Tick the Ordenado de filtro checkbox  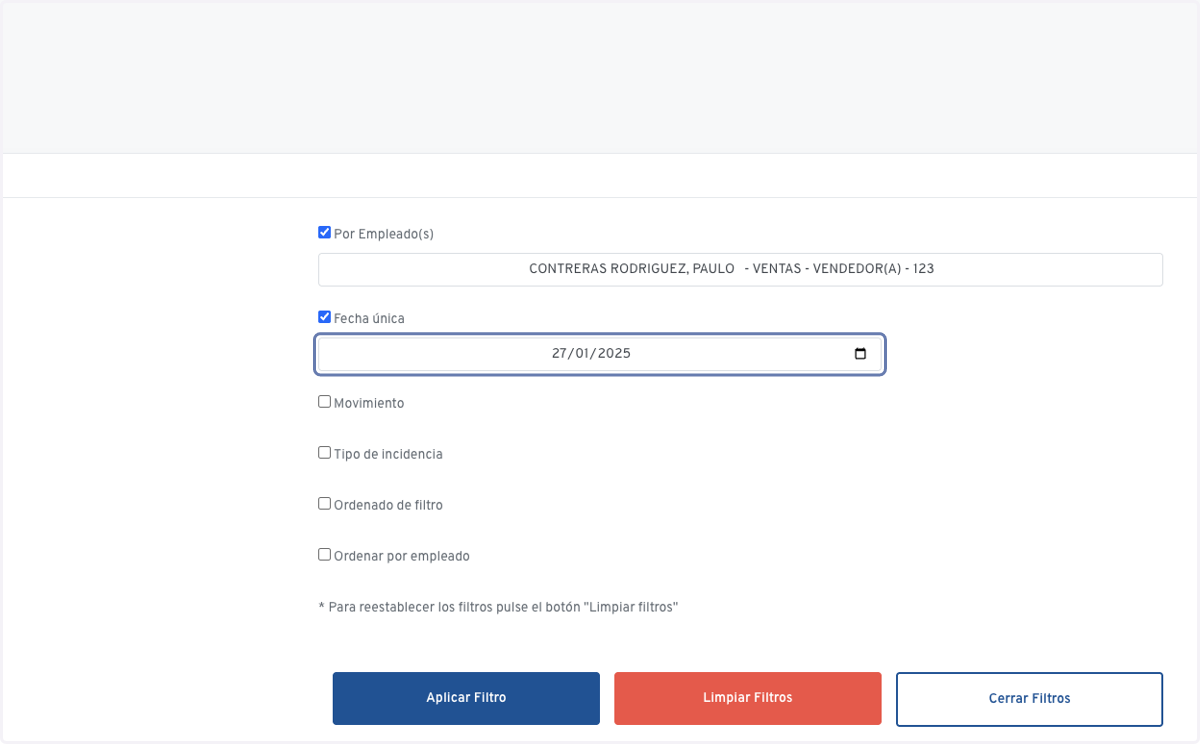[x=324, y=503]
